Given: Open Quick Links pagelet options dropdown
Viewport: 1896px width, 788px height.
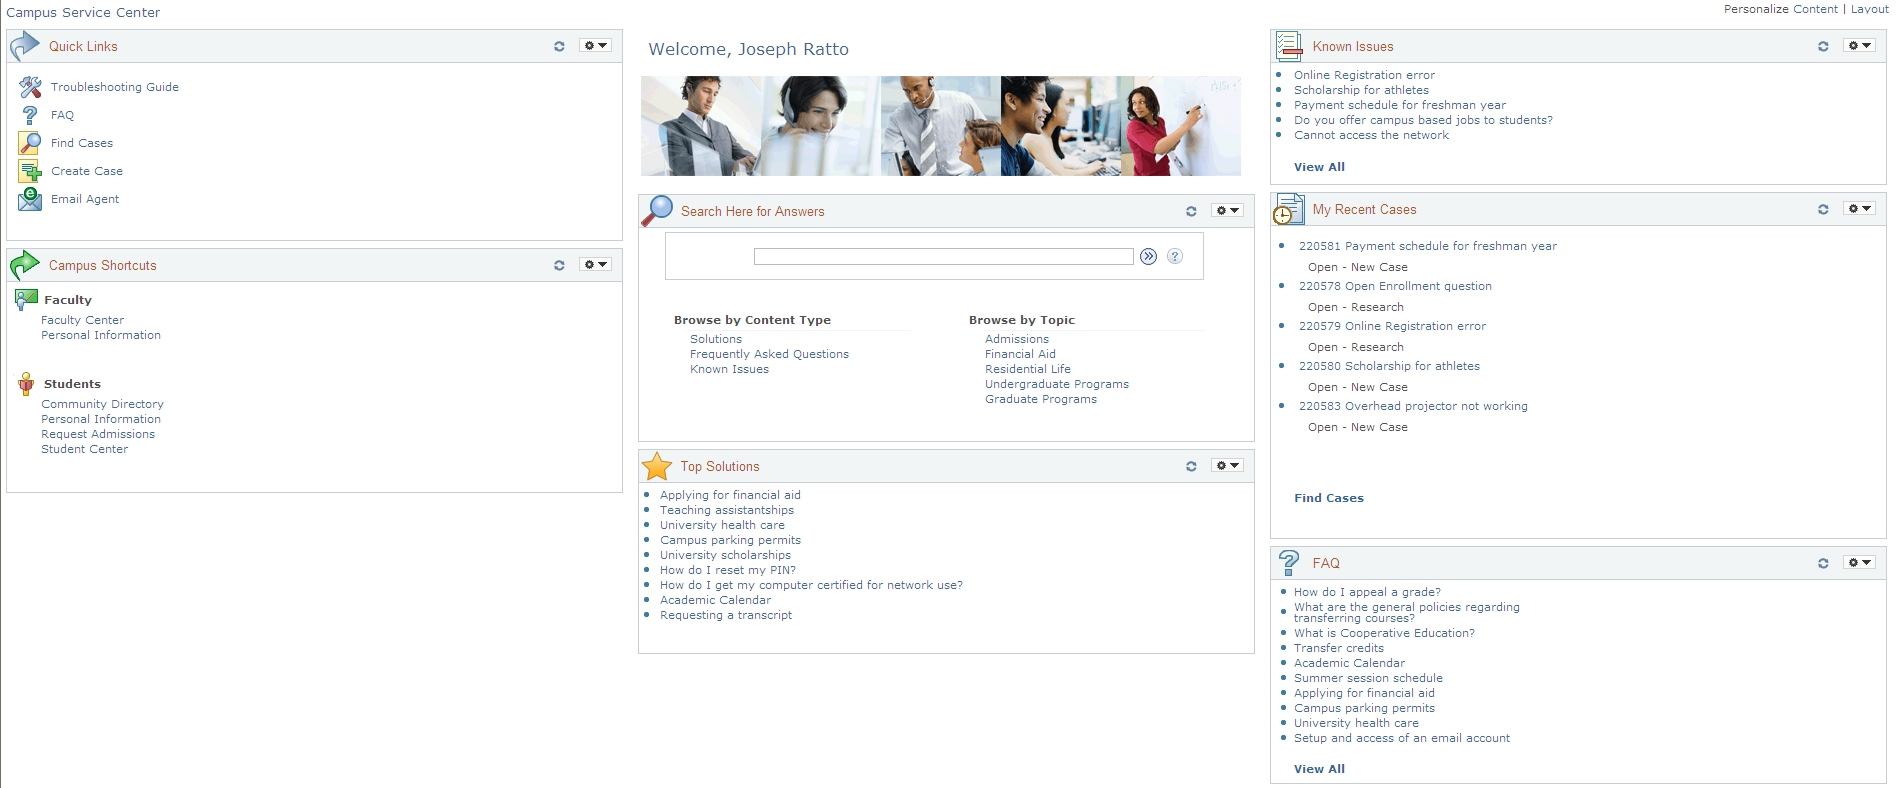Looking at the screenshot, I should (x=596, y=46).
